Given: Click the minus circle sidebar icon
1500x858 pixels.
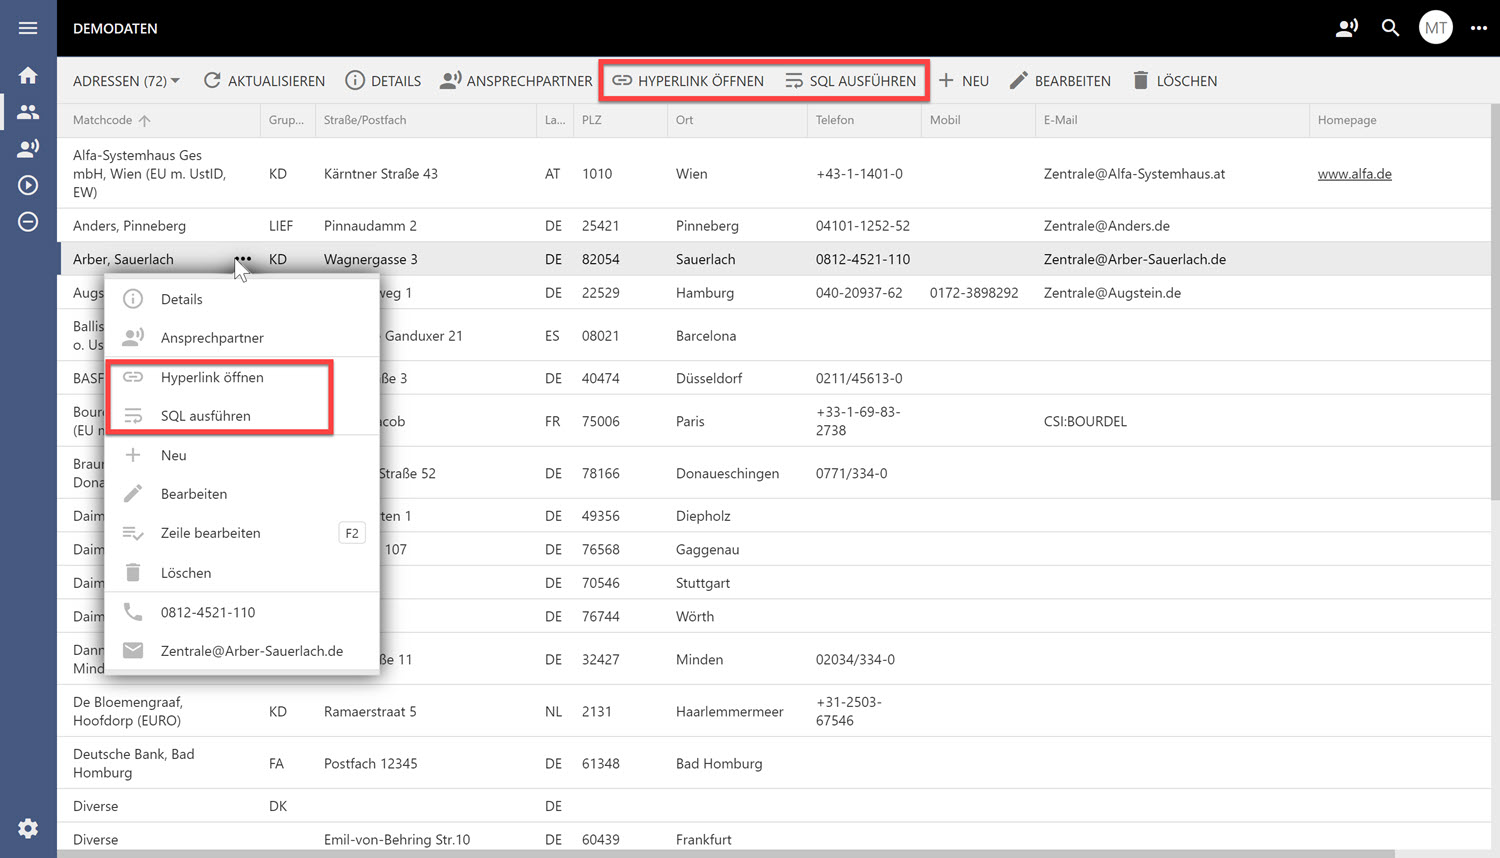Looking at the screenshot, I should tap(28, 221).
